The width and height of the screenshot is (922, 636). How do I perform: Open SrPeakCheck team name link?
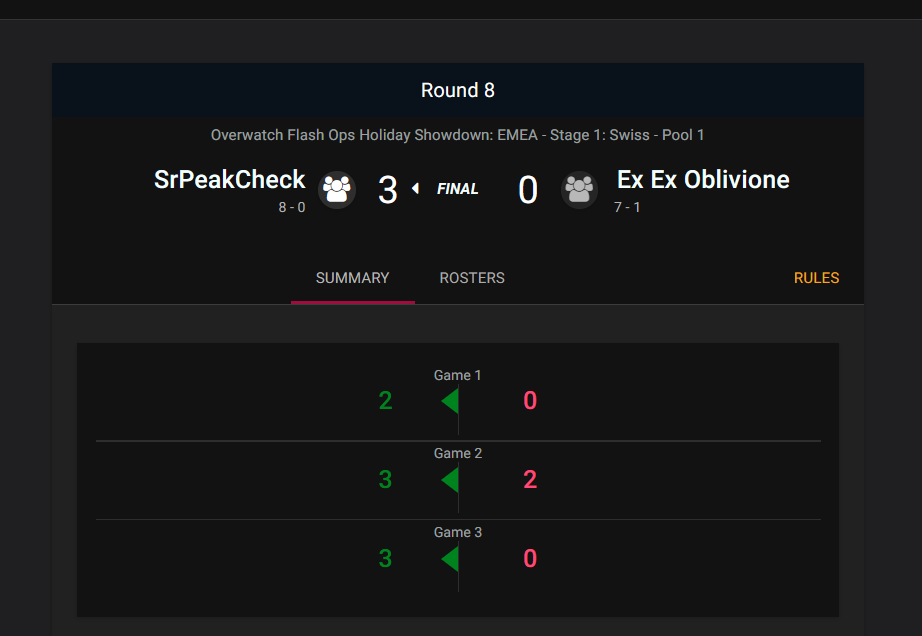(x=229, y=180)
